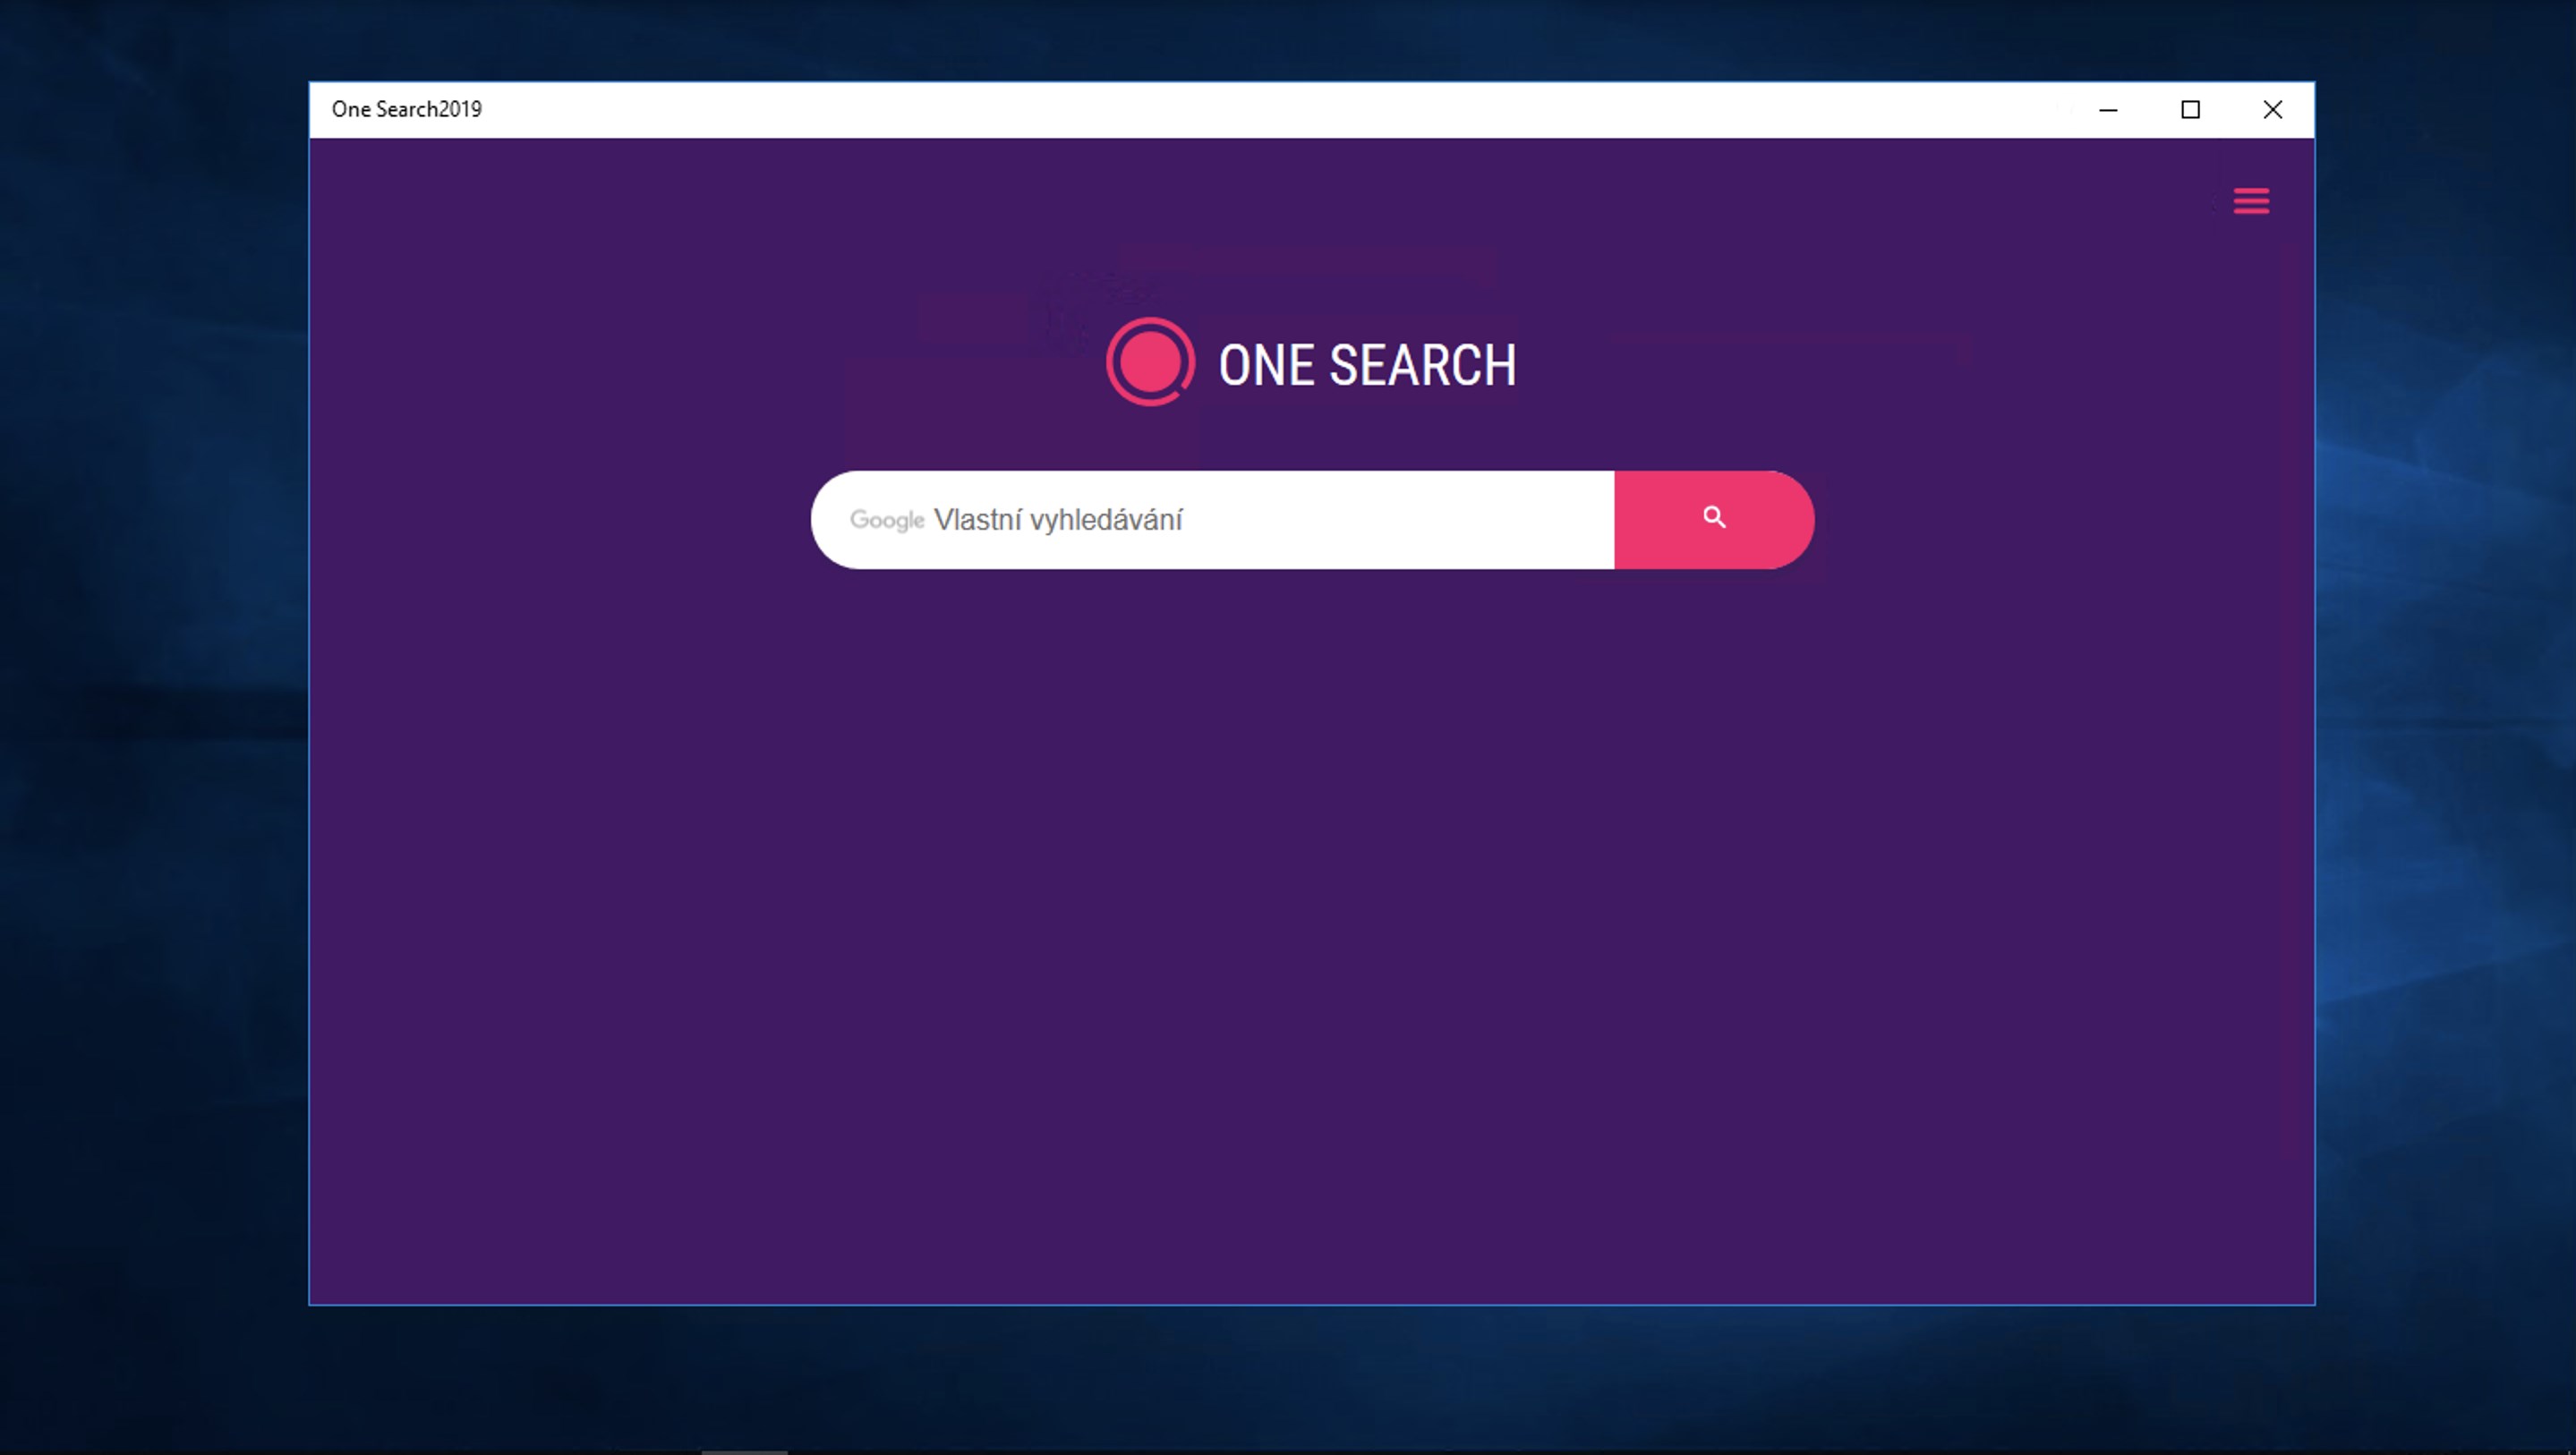Image resolution: width=2576 pixels, height=1455 pixels.
Task: Click the Google logo inside search field
Action: click(886, 520)
